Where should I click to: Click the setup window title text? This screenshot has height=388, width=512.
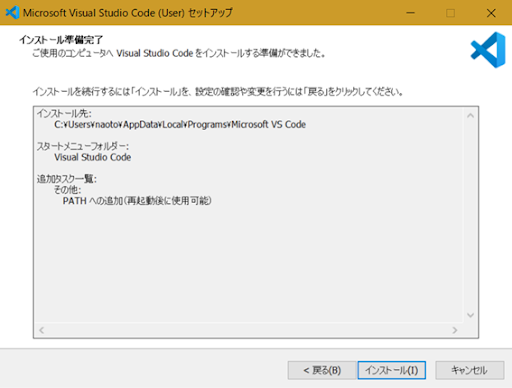[128, 13]
